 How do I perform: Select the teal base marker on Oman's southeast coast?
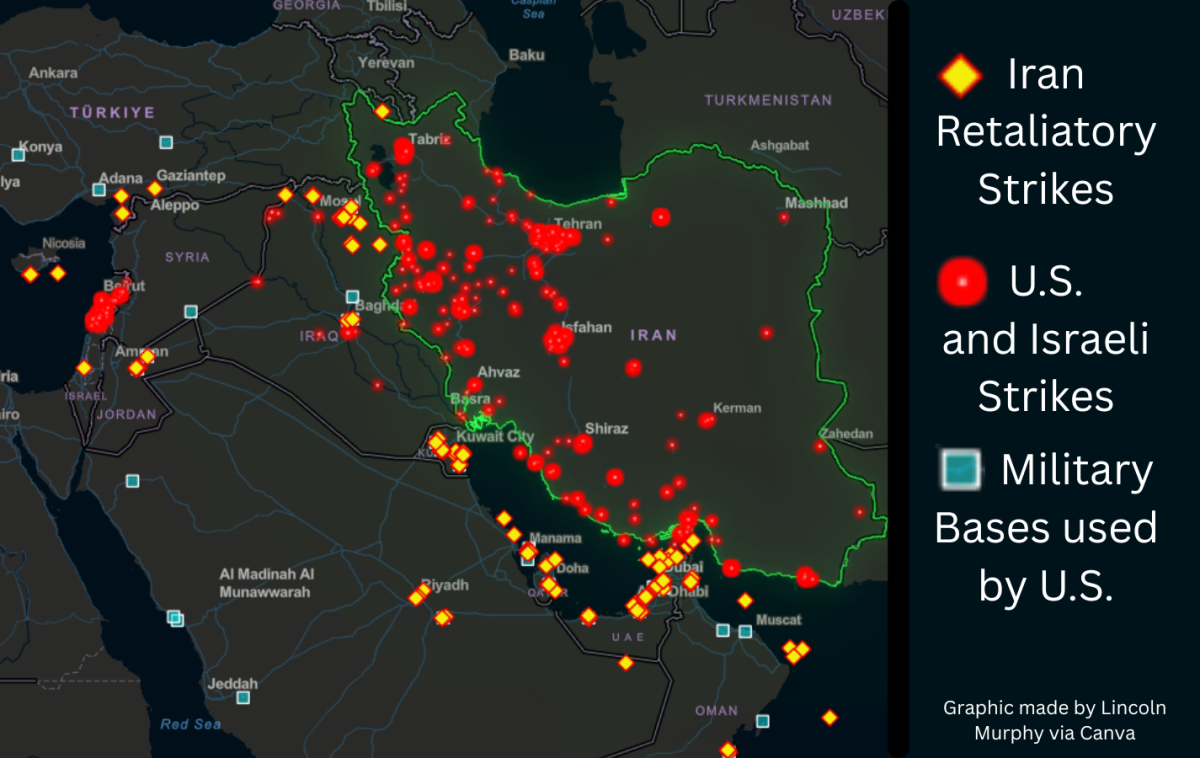click(x=763, y=721)
